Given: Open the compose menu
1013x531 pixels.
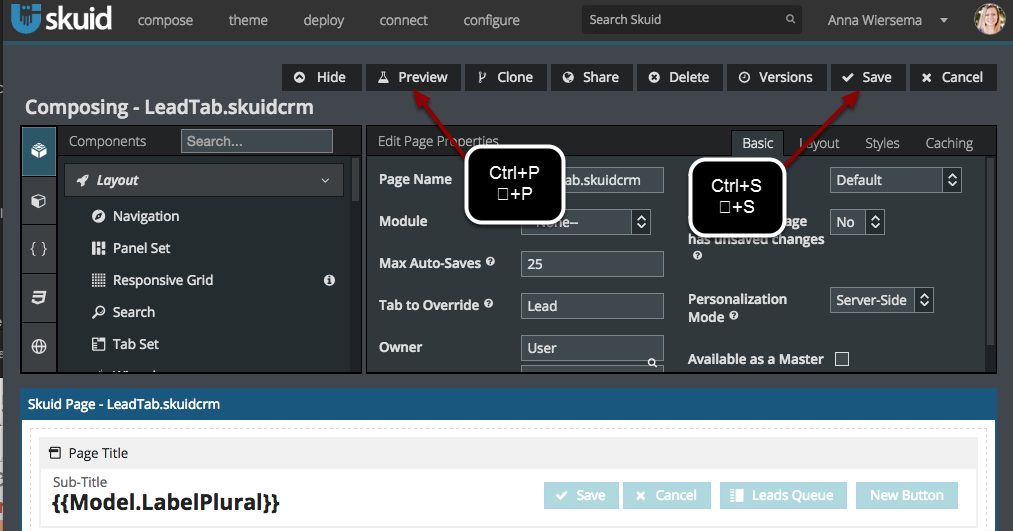Looking at the screenshot, I should point(165,21).
